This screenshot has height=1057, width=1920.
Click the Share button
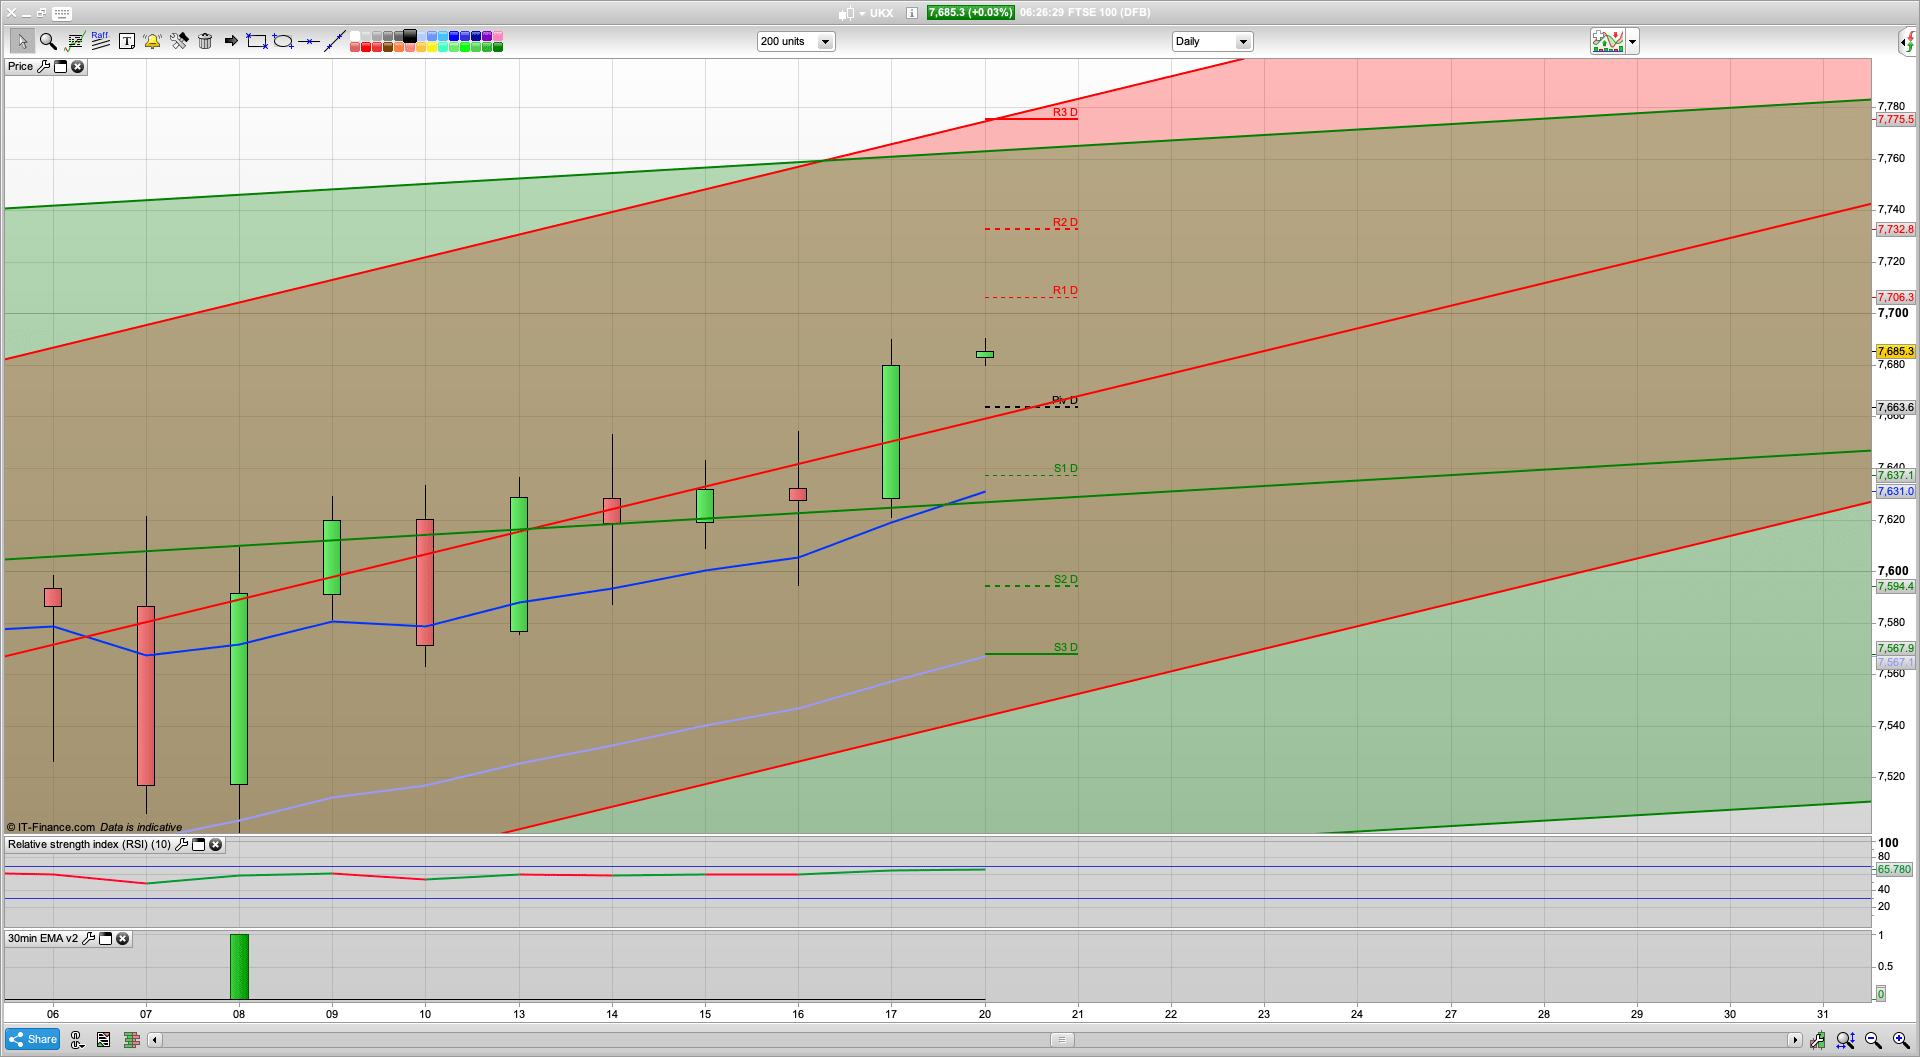click(33, 1040)
